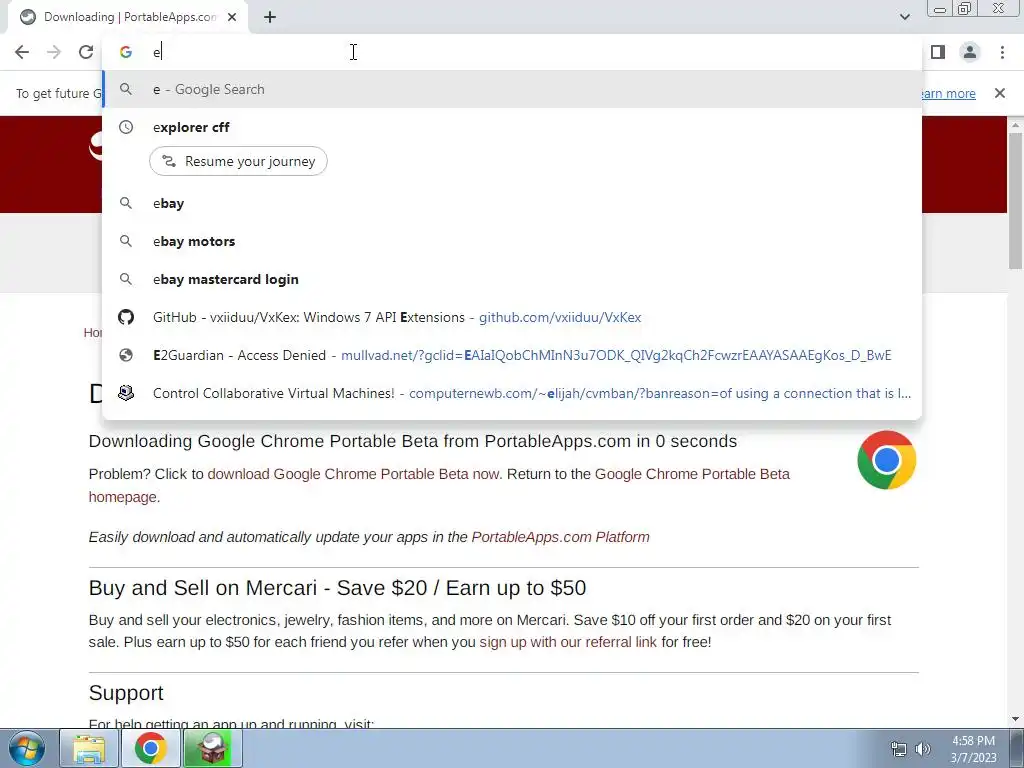Open a new tab with the plus button

[270, 17]
